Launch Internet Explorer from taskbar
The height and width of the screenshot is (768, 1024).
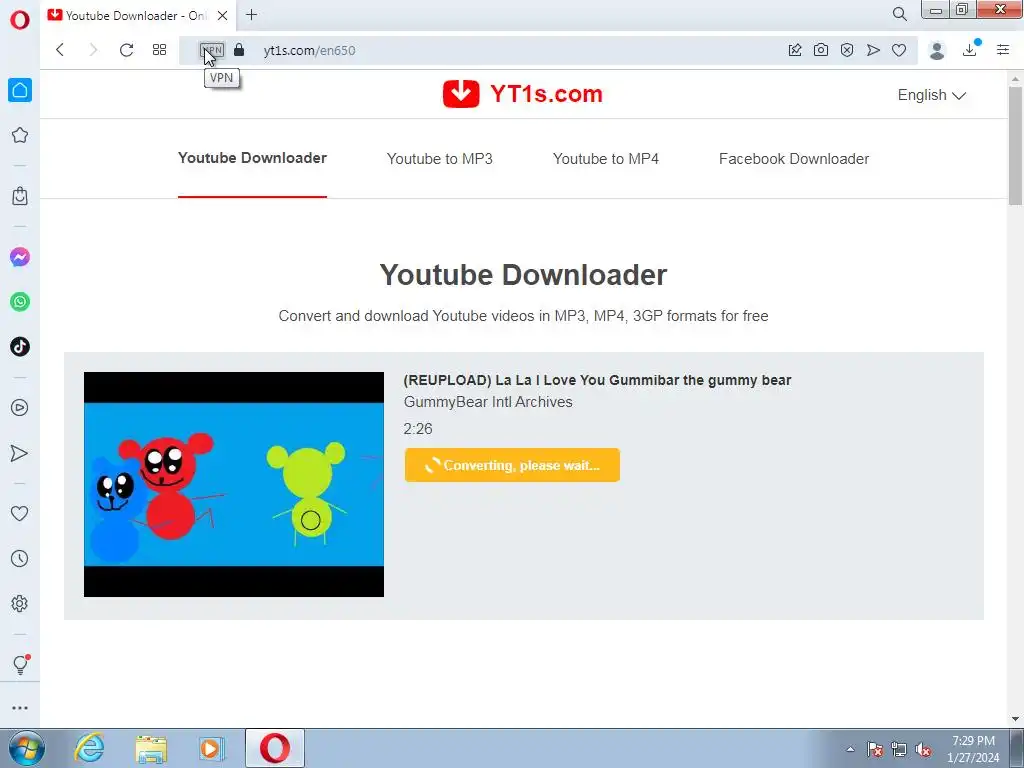(89, 748)
